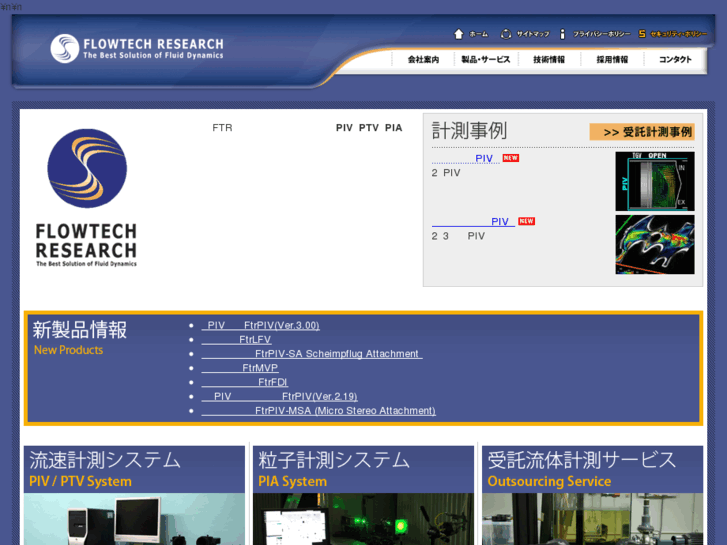Click the 受託計測事例 orange button

click(642, 132)
